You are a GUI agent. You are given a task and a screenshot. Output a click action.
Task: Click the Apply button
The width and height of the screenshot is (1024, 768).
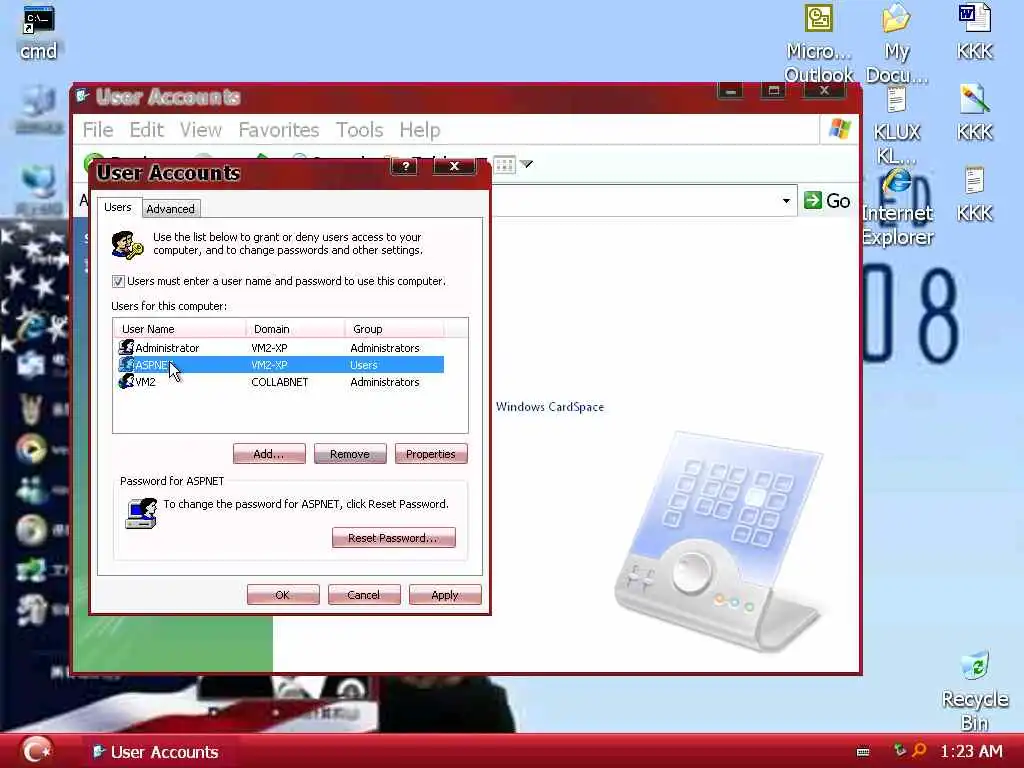[445, 595]
